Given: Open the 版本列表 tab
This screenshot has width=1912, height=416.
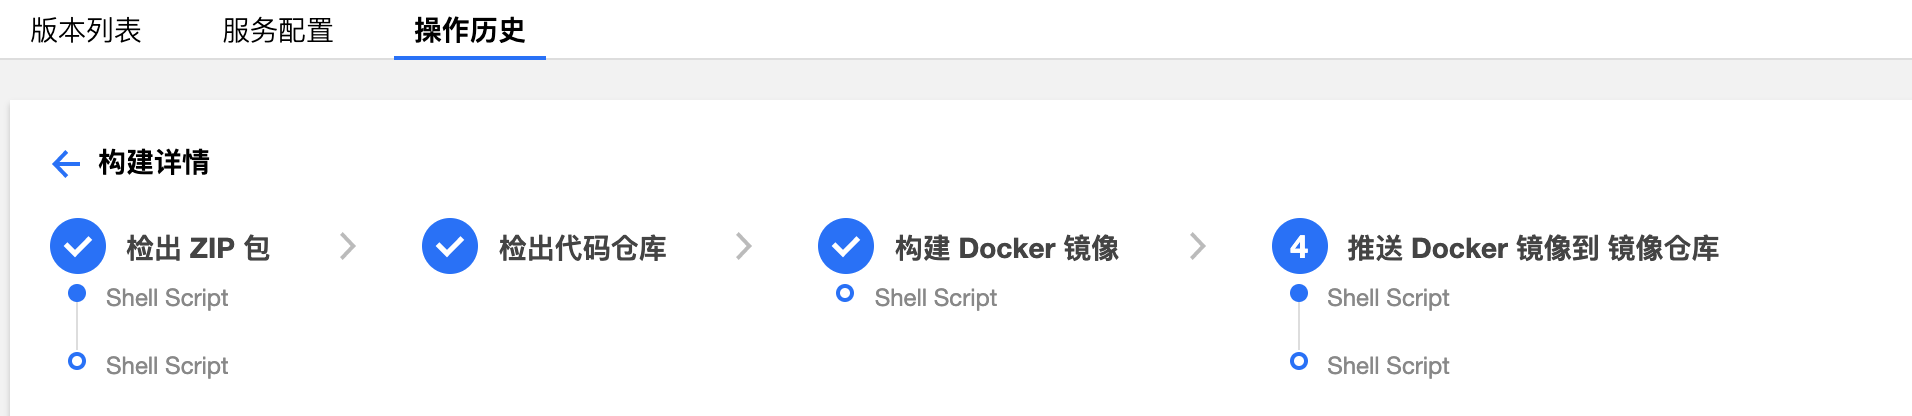Looking at the screenshot, I should 86,30.
